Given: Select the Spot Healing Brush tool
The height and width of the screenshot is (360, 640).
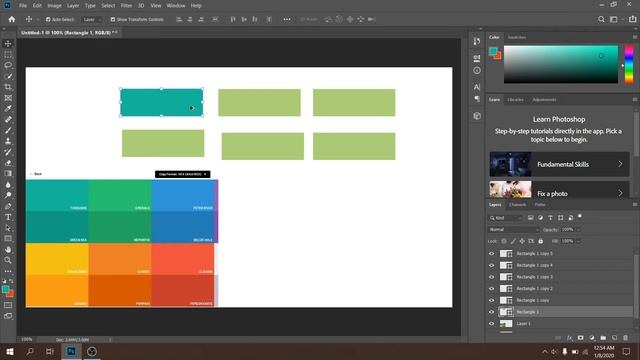Looking at the screenshot, I should (x=8, y=120).
